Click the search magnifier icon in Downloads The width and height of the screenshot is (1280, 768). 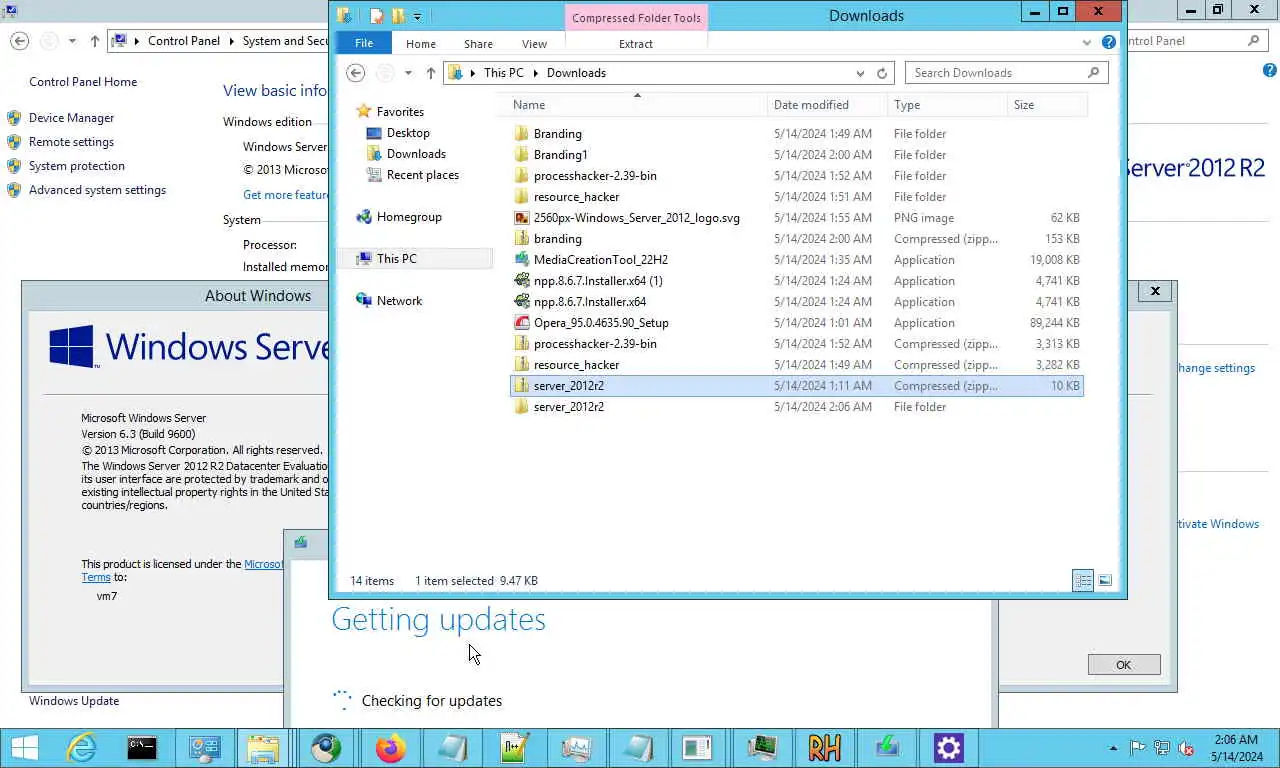pyautogui.click(x=1093, y=73)
